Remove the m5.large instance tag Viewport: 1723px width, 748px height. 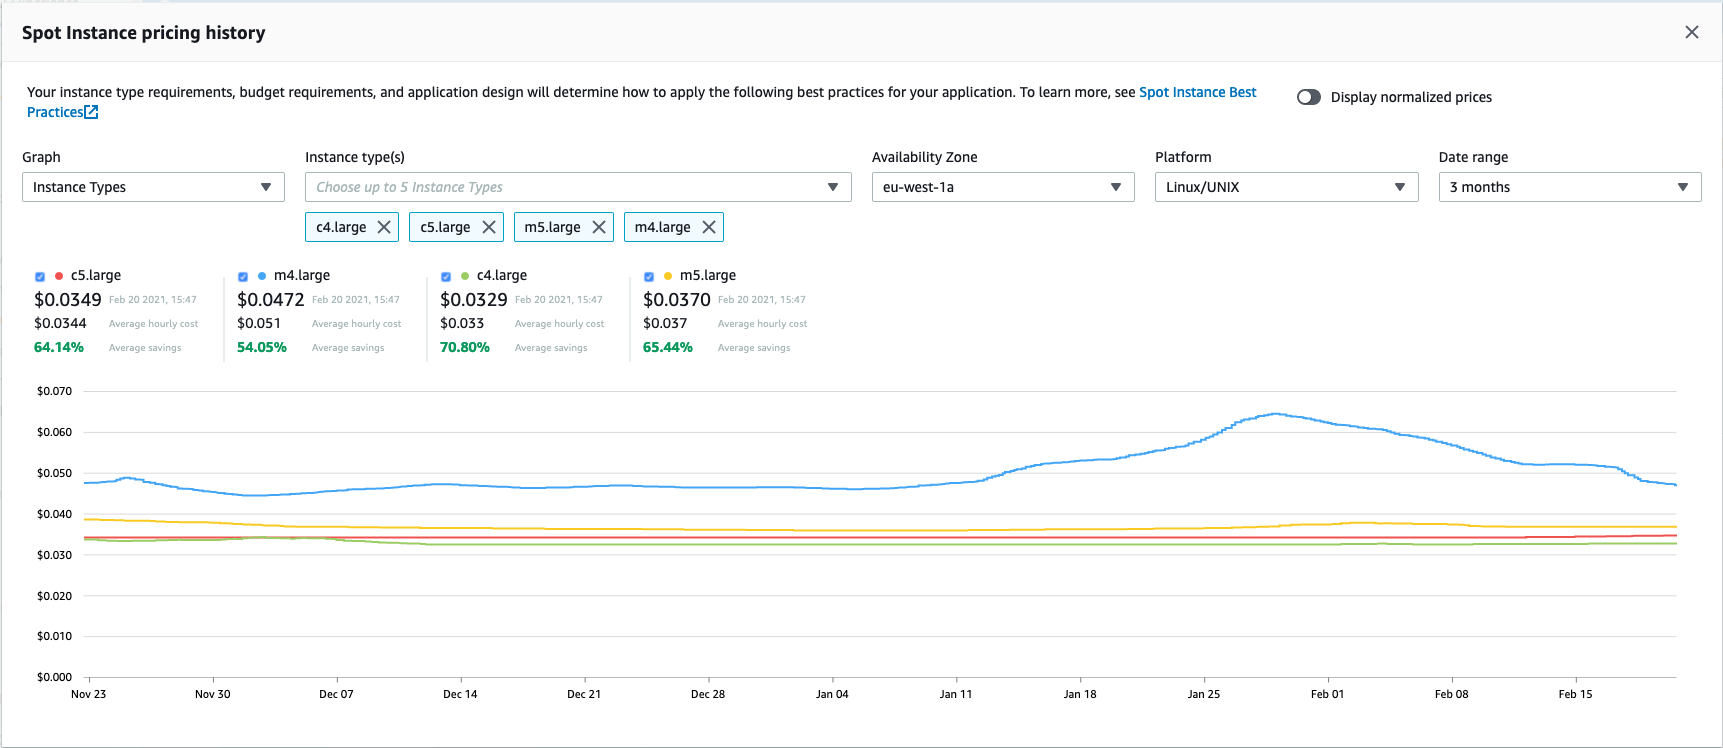(598, 227)
